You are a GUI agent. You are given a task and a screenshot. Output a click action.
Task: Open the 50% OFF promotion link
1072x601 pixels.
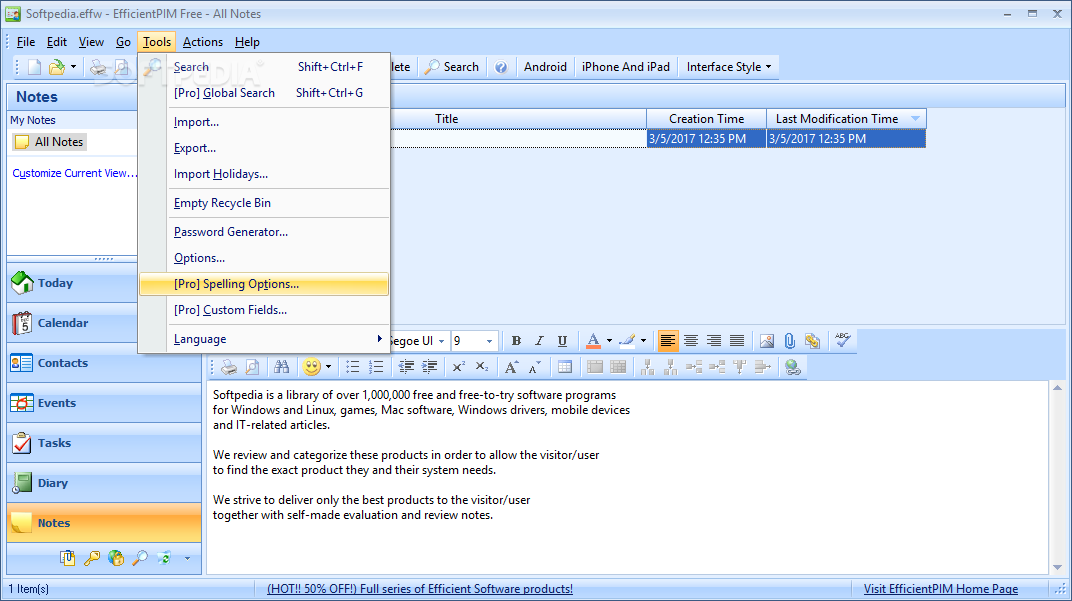tap(420, 589)
